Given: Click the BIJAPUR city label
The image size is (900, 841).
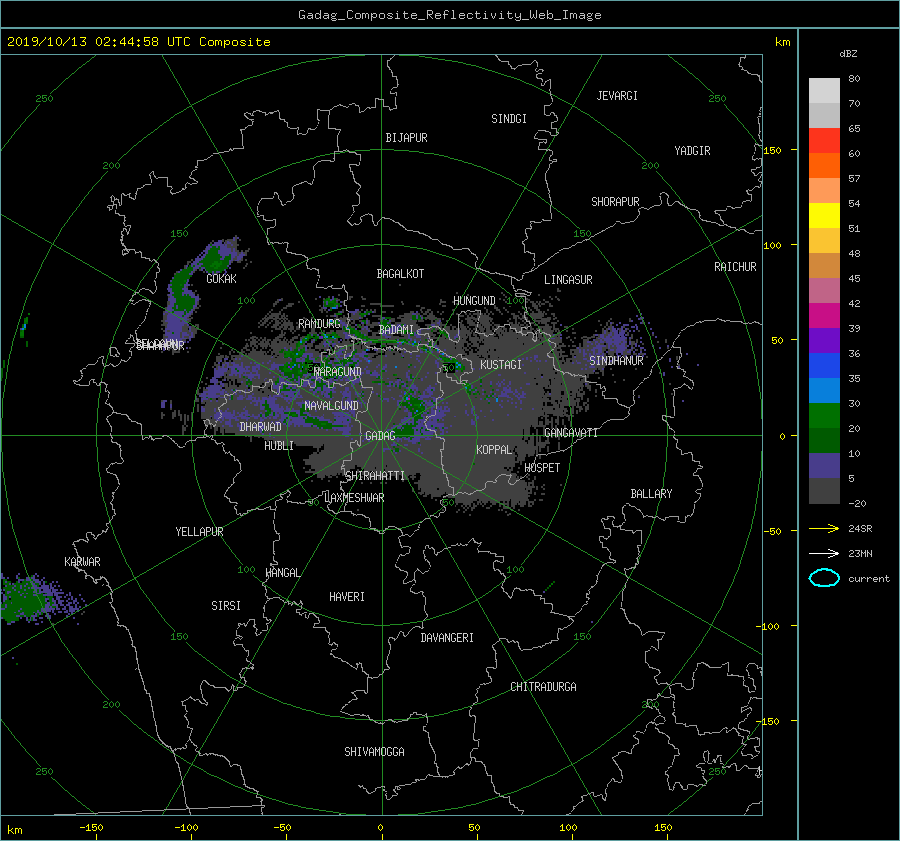Looking at the screenshot, I should (x=406, y=138).
